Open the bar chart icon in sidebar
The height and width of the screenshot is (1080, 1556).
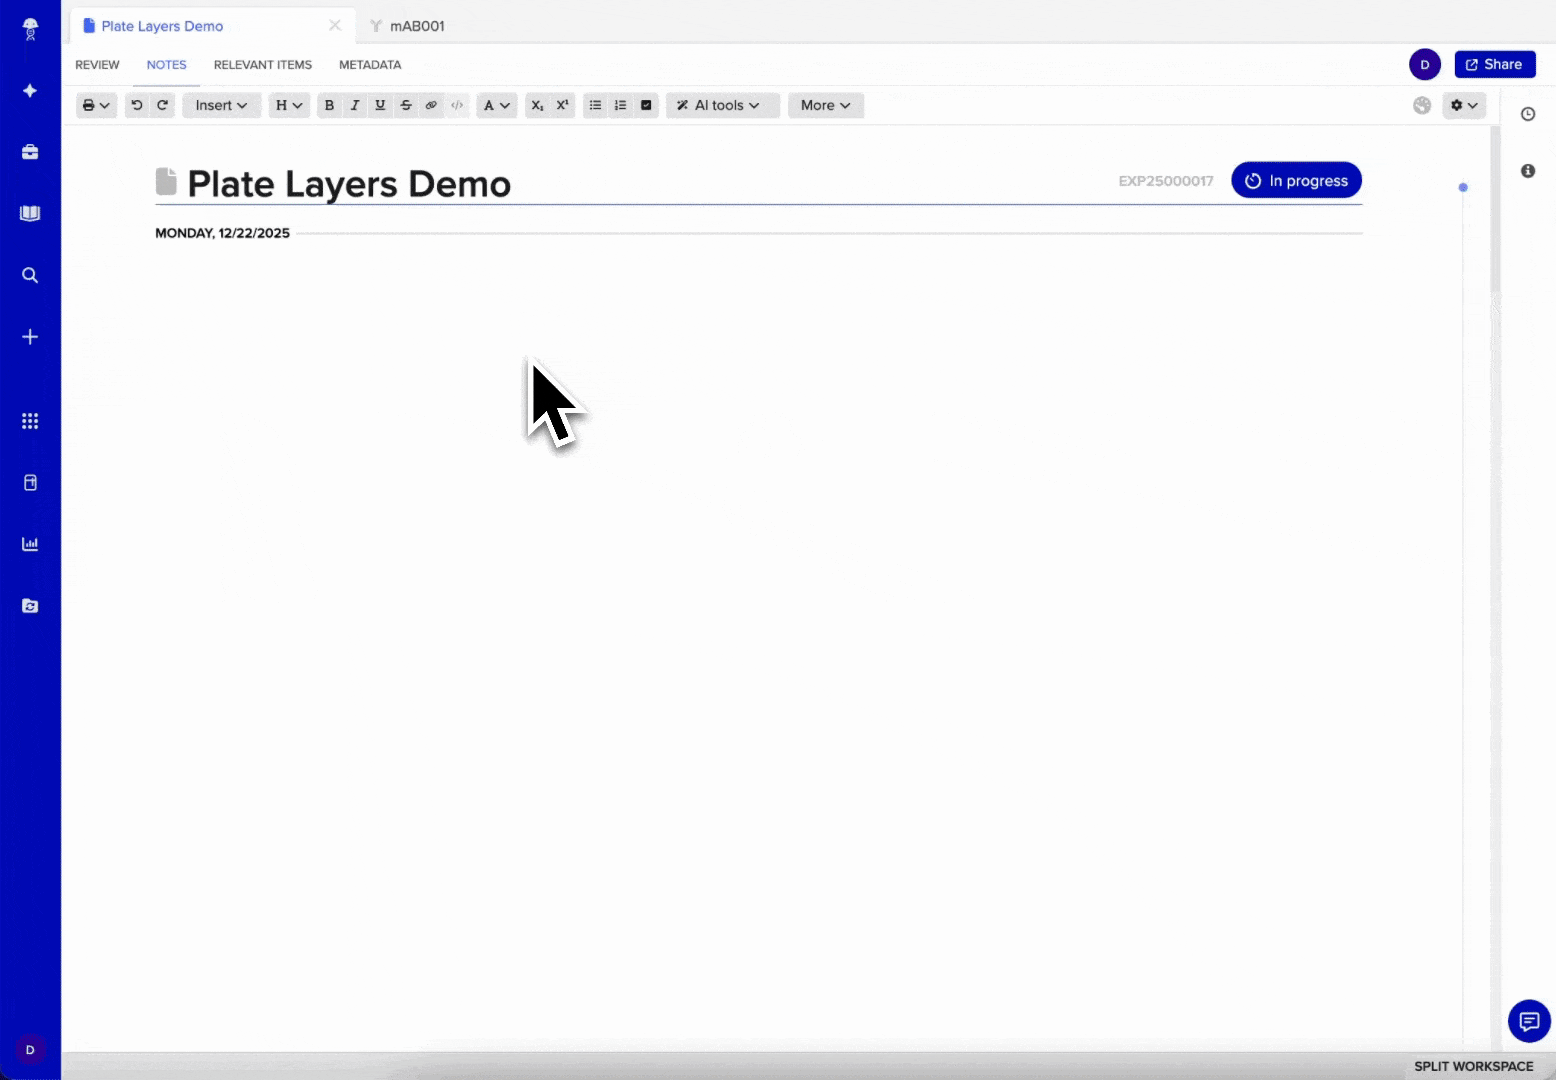30,544
